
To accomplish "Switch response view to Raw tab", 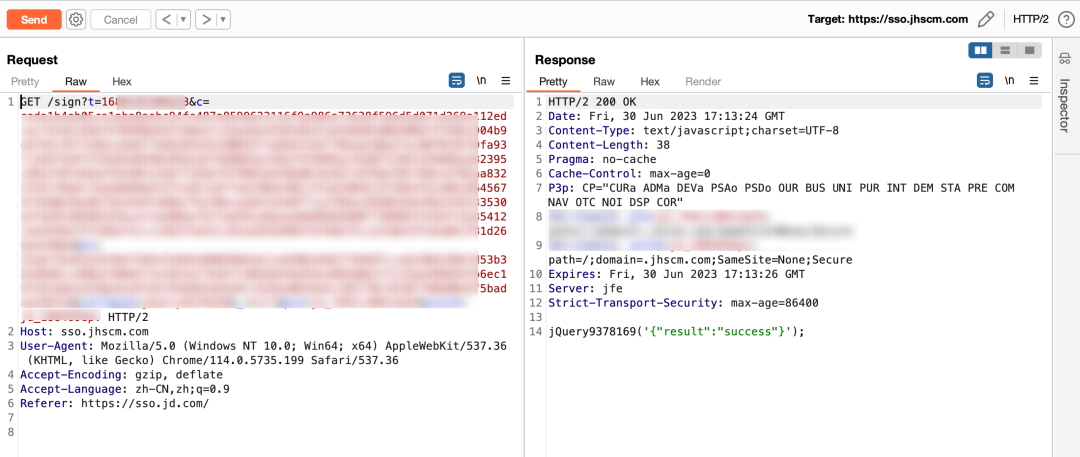I will click(604, 81).
